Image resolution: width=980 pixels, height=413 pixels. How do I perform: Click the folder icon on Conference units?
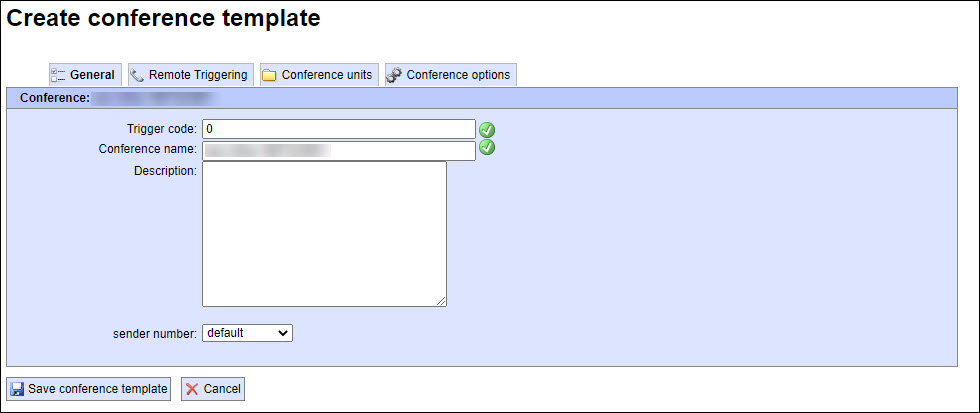269,75
